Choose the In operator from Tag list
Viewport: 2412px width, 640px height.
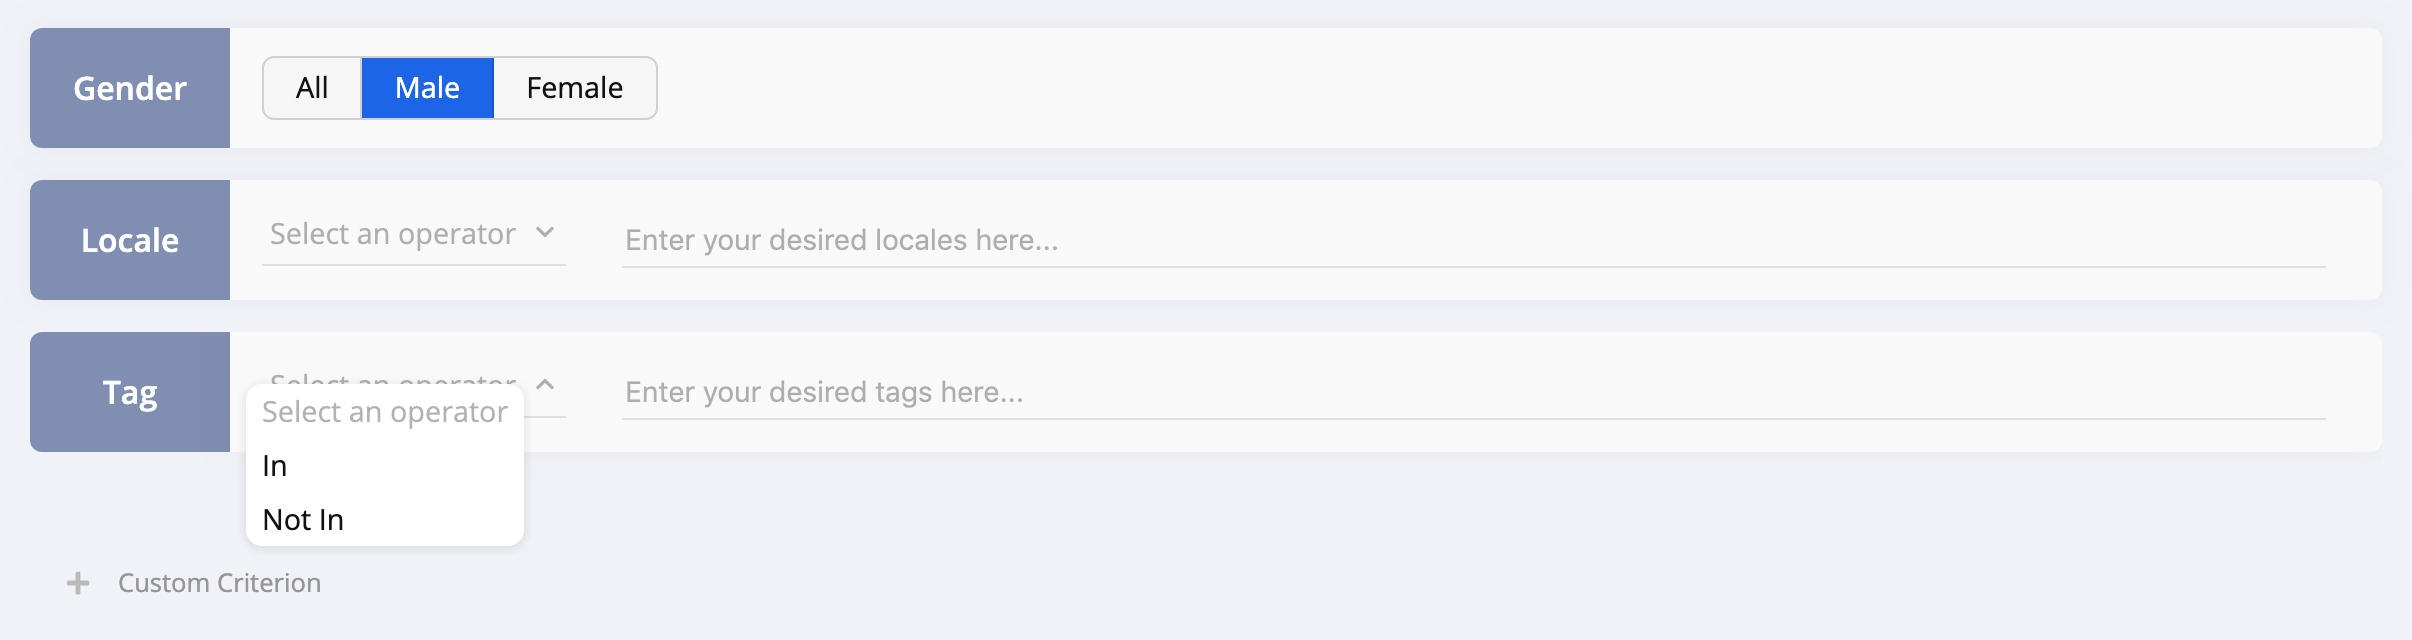(x=385, y=466)
